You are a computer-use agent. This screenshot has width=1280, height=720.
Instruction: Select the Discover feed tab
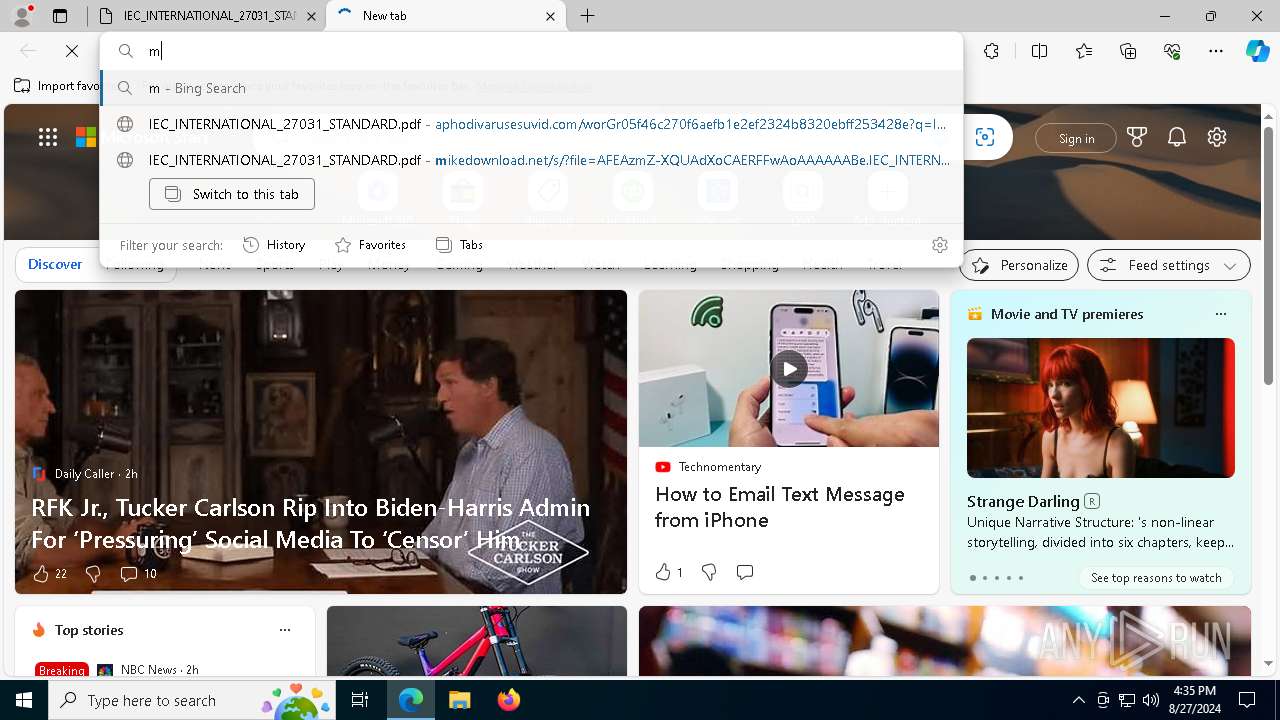coord(55,265)
